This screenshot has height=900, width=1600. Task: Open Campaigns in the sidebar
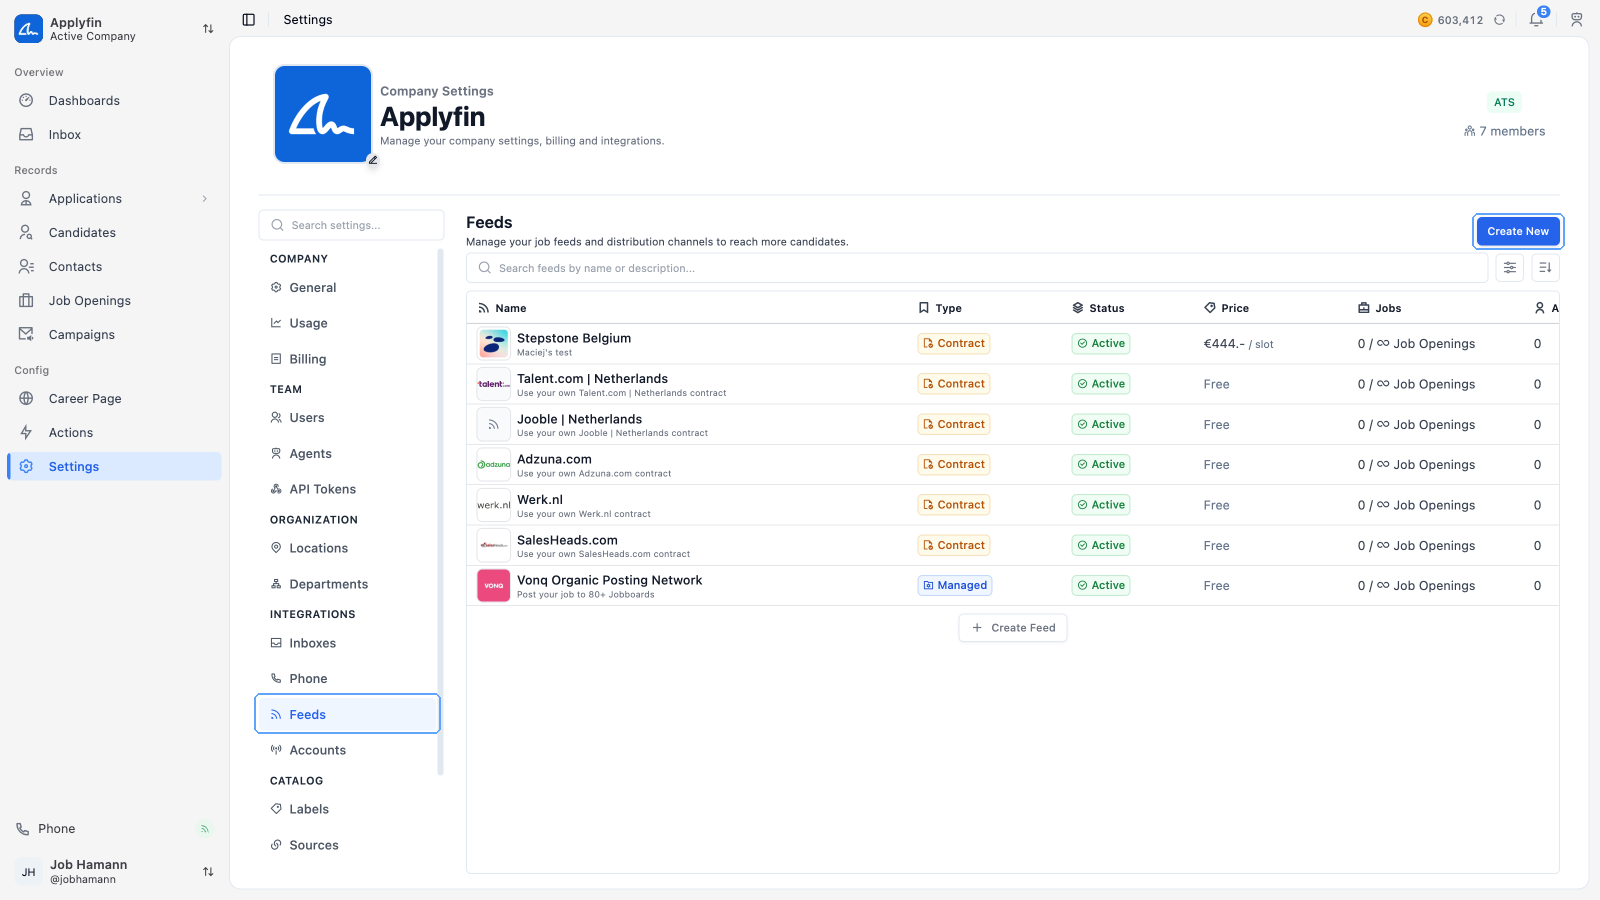pos(114,335)
